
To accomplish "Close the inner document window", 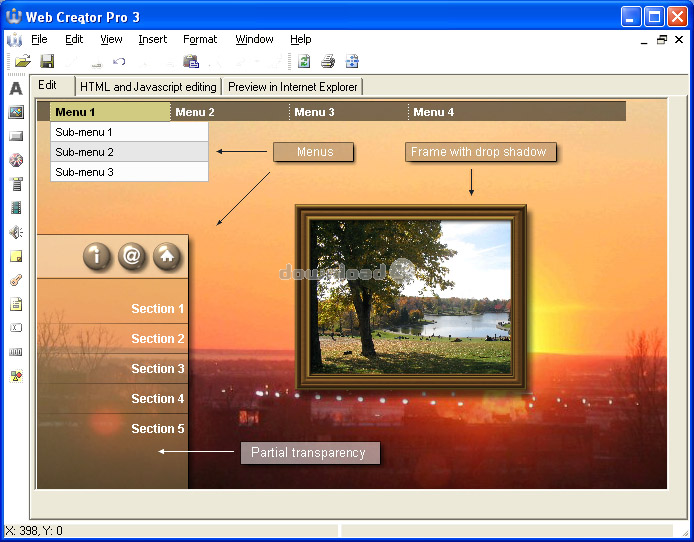I will click(679, 39).
